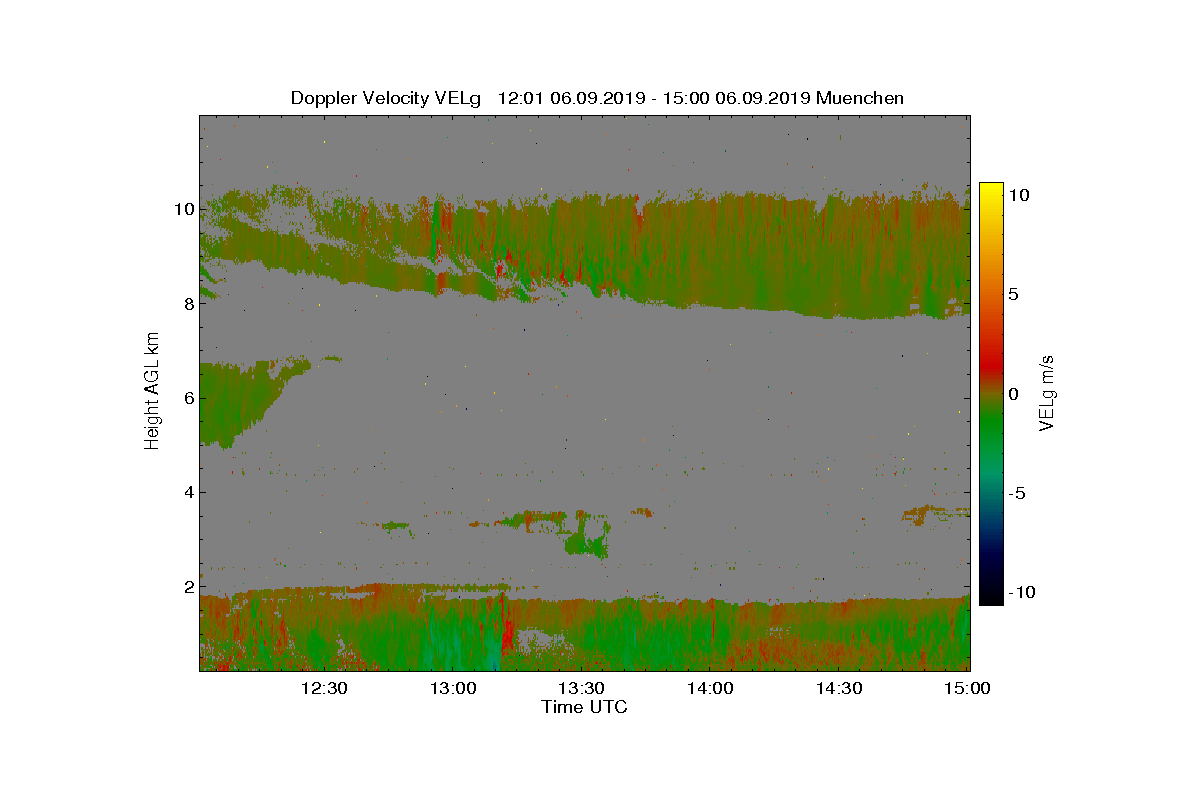Click the 'VELg m/s' colorbar label
Viewport: 1200px width, 800px height.
coord(1047,391)
